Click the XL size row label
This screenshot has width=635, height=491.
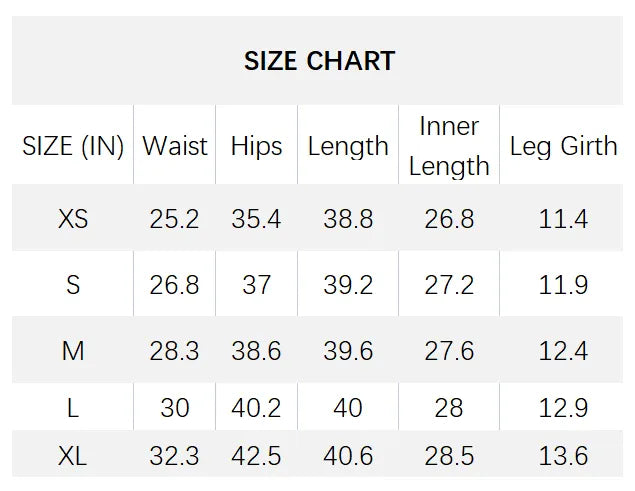pos(73,456)
